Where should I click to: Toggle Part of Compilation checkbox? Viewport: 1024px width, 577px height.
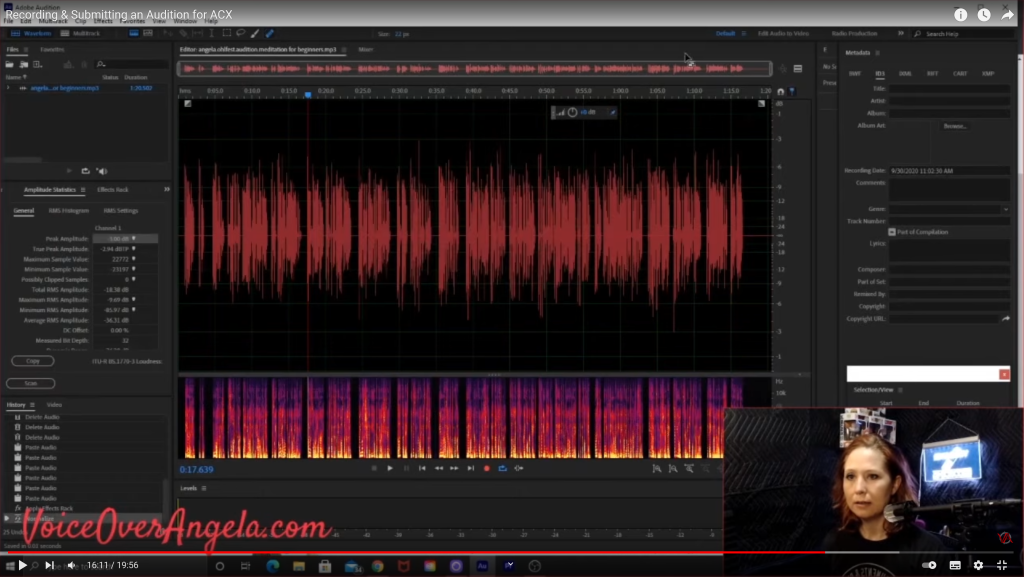[x=892, y=232]
